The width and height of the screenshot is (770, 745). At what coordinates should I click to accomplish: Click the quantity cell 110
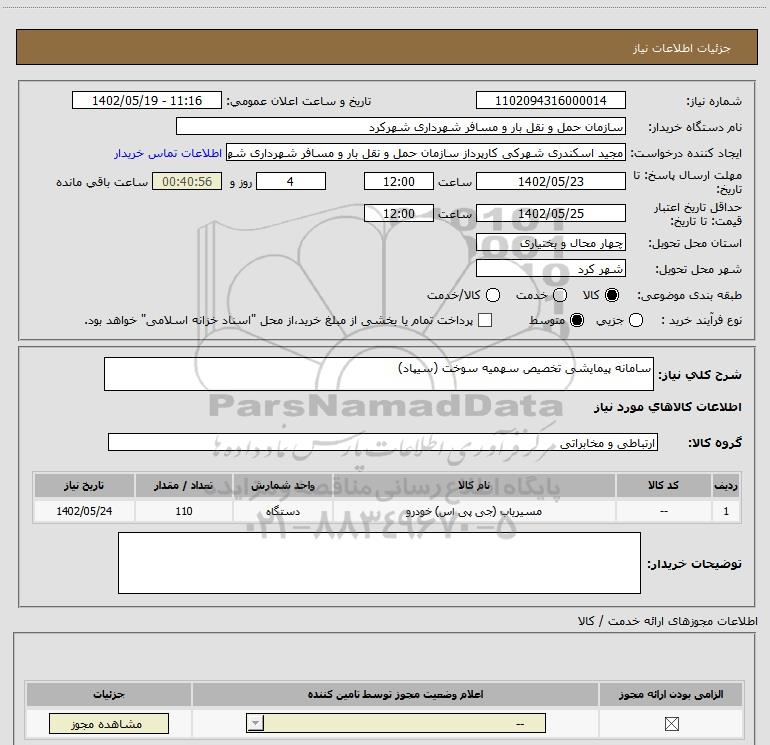point(184,511)
